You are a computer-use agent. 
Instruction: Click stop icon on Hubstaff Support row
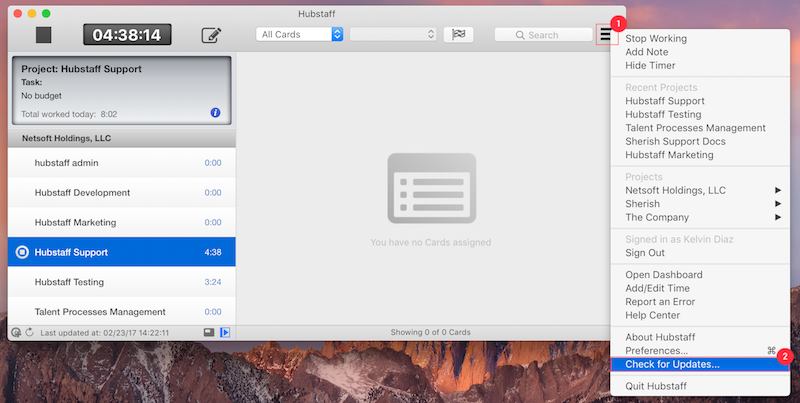click(22, 252)
